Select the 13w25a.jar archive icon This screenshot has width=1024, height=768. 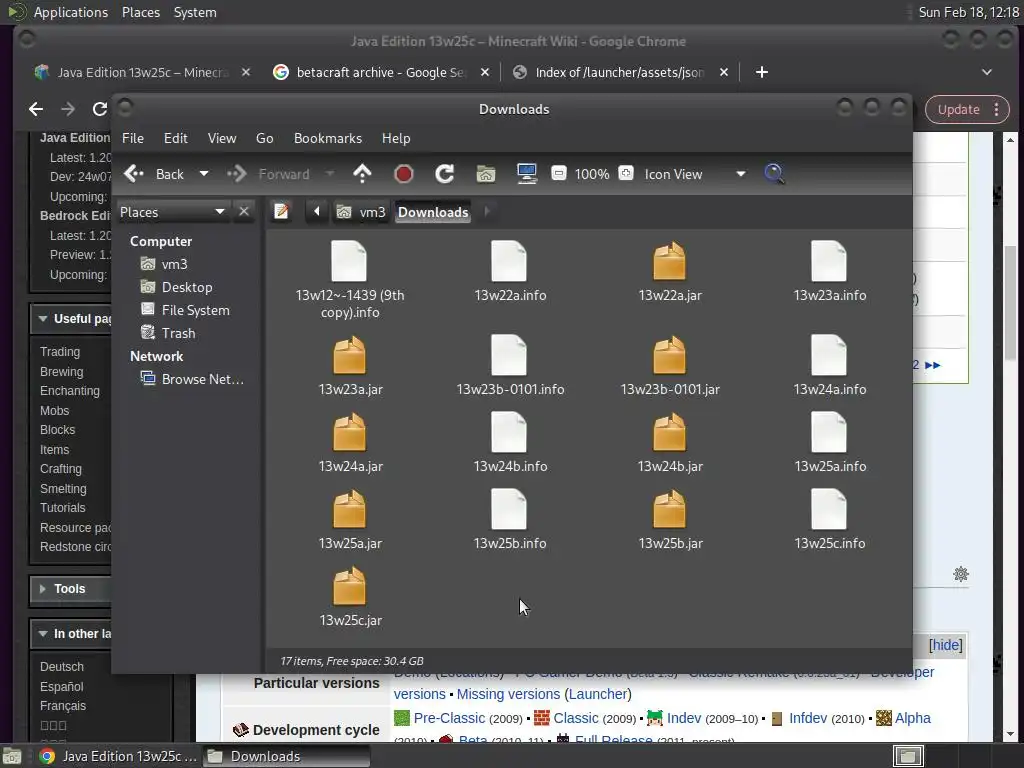(349, 509)
